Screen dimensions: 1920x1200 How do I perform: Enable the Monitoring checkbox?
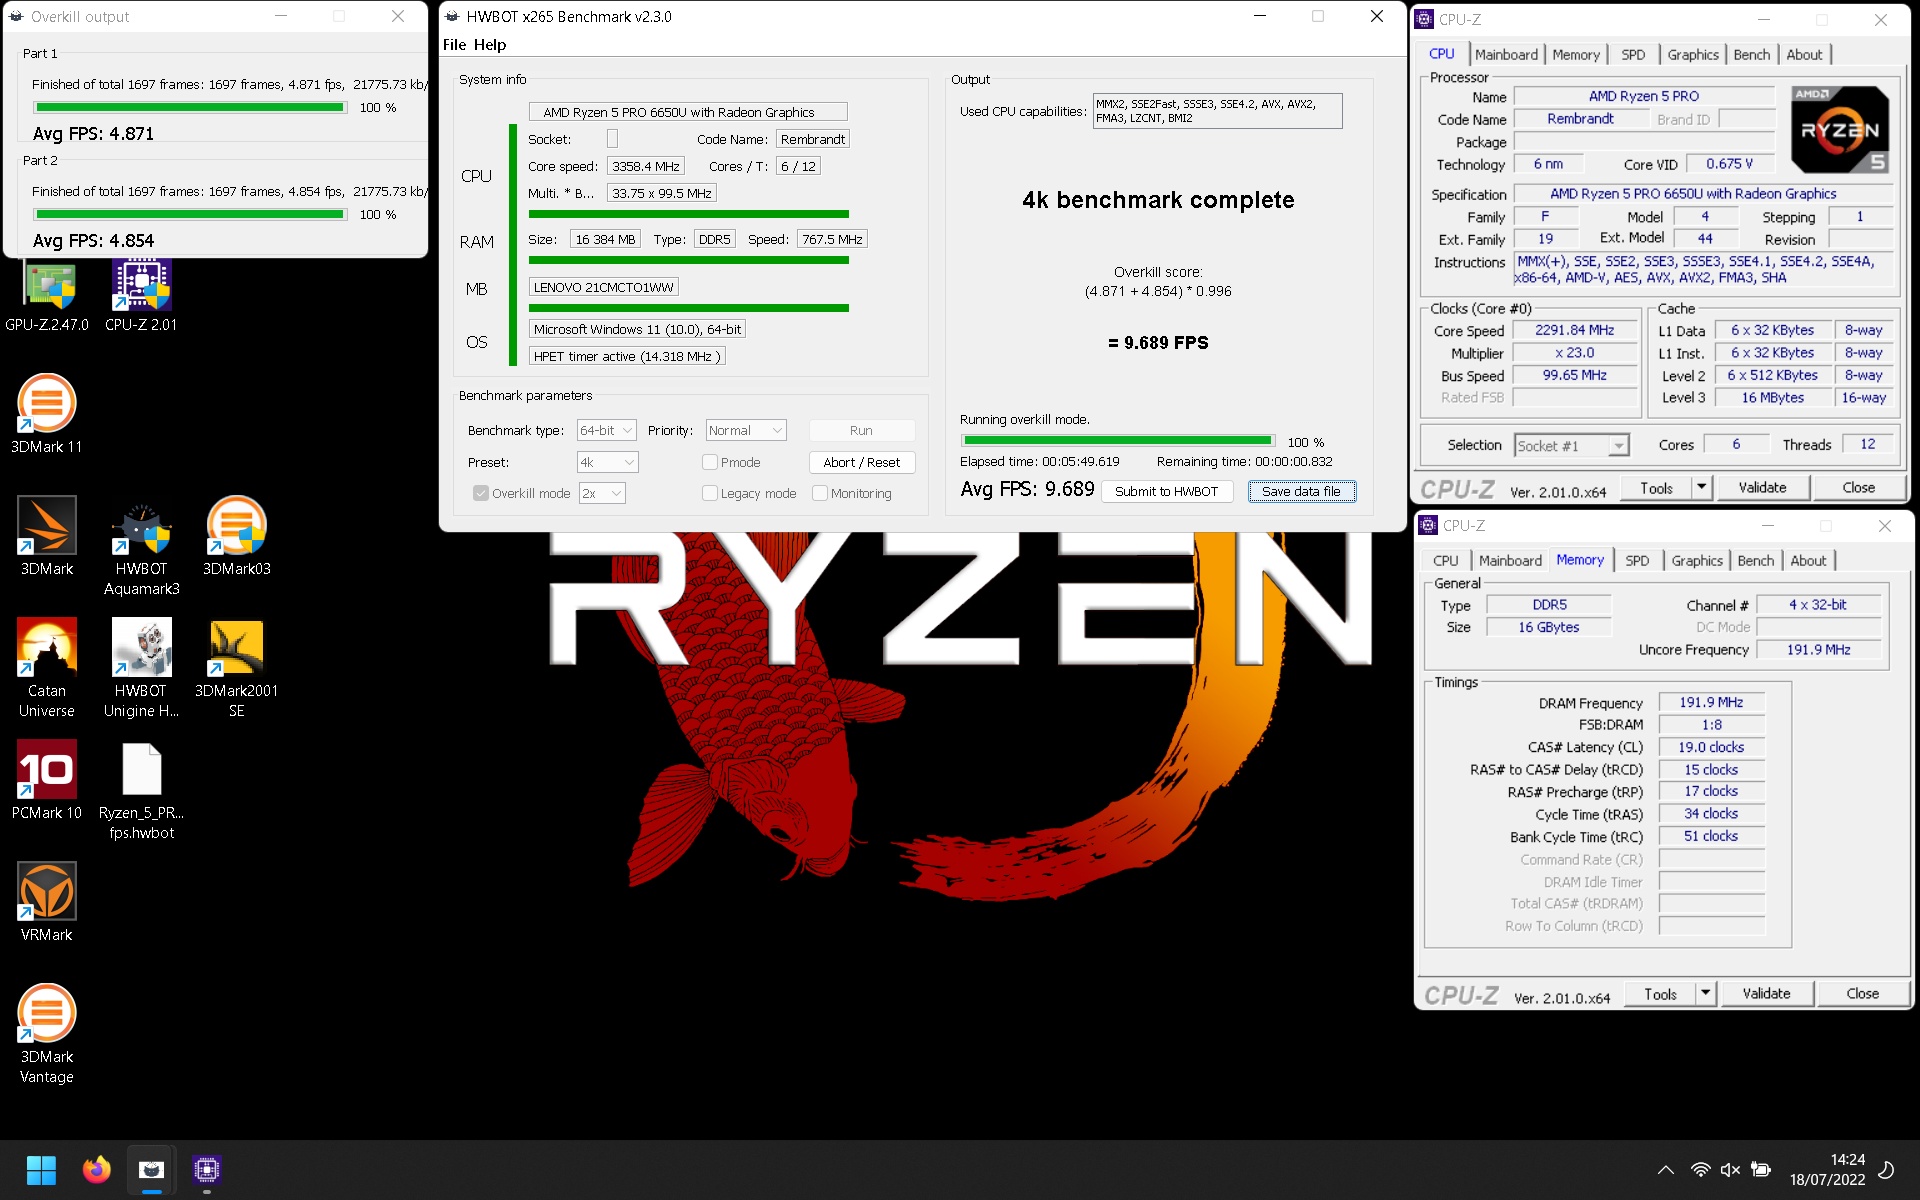(820, 493)
